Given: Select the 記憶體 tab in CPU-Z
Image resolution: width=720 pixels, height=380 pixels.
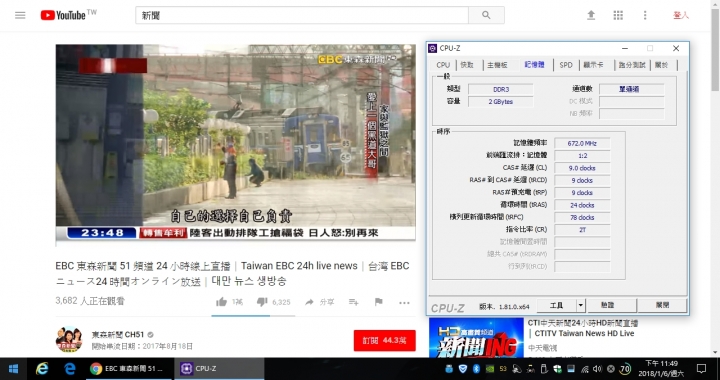Looking at the screenshot, I should (534, 65).
